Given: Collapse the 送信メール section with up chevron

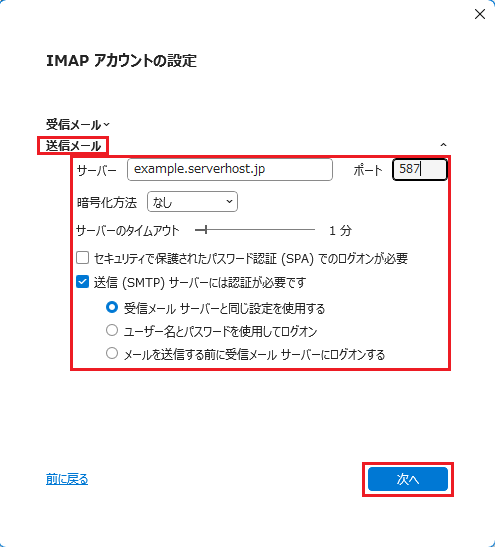Looking at the screenshot, I should tap(443, 144).
